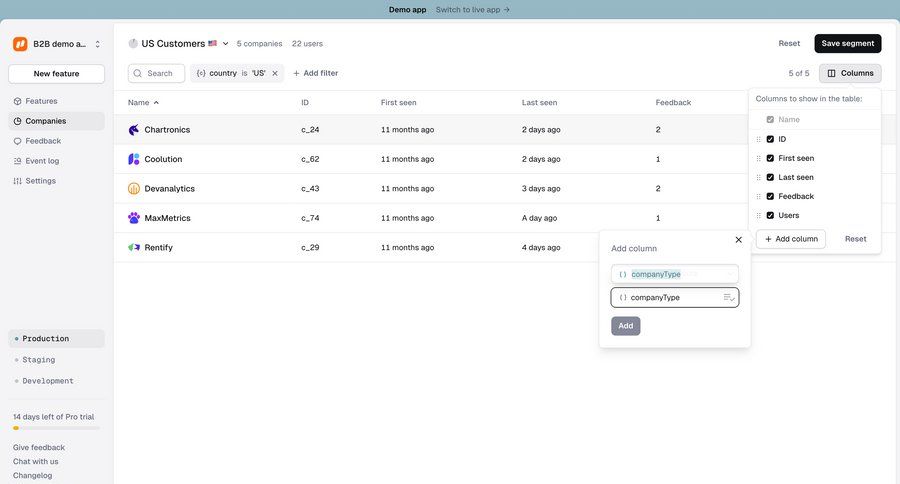
Task: Click the drag handle for Users column
Action: pyautogui.click(x=759, y=215)
